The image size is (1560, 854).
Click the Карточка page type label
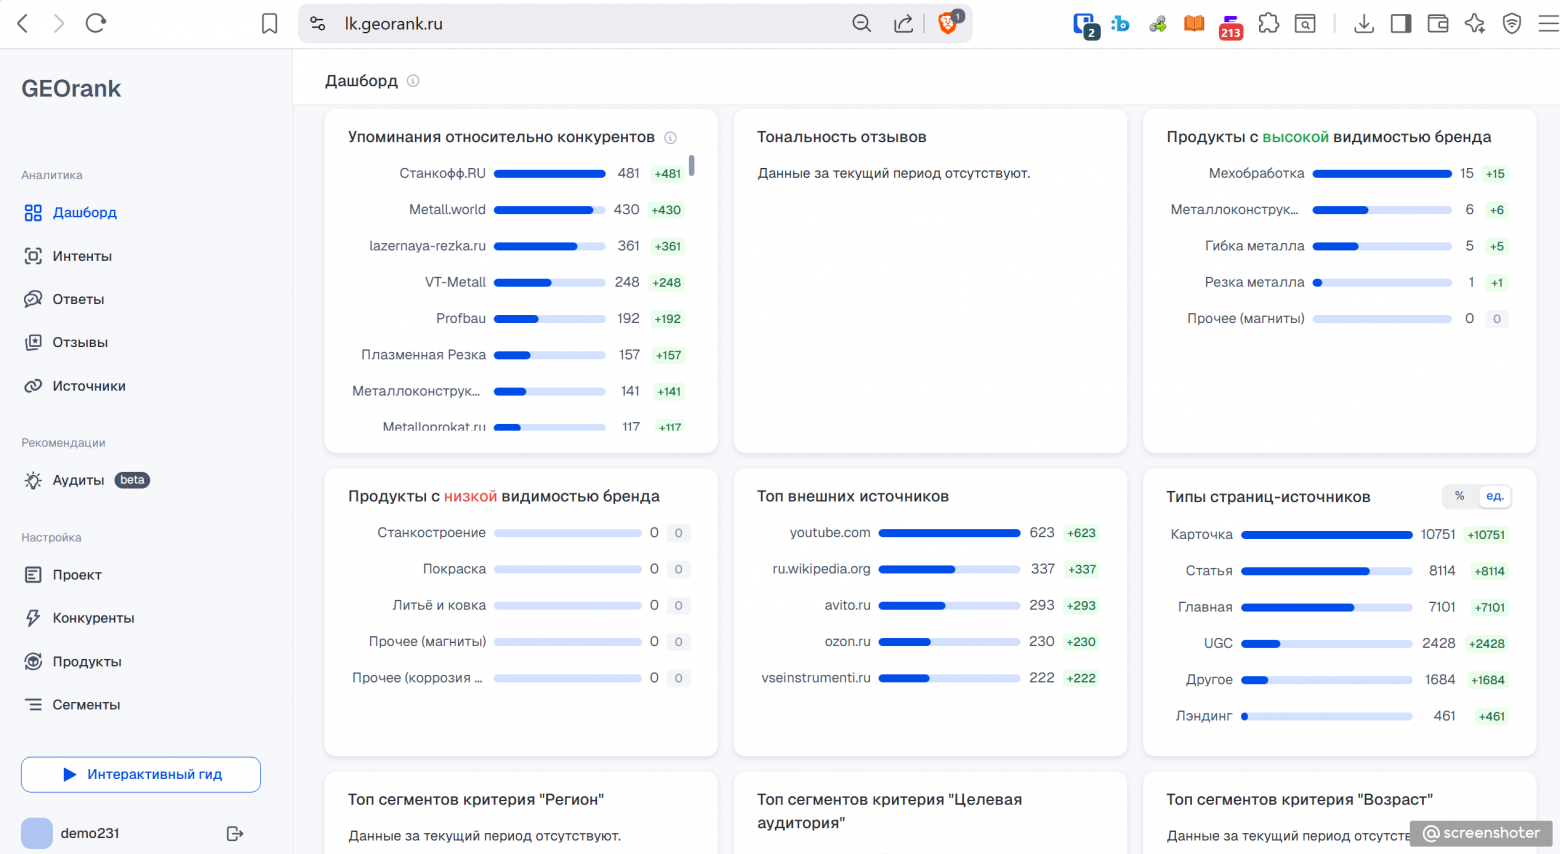pyautogui.click(x=1202, y=535)
